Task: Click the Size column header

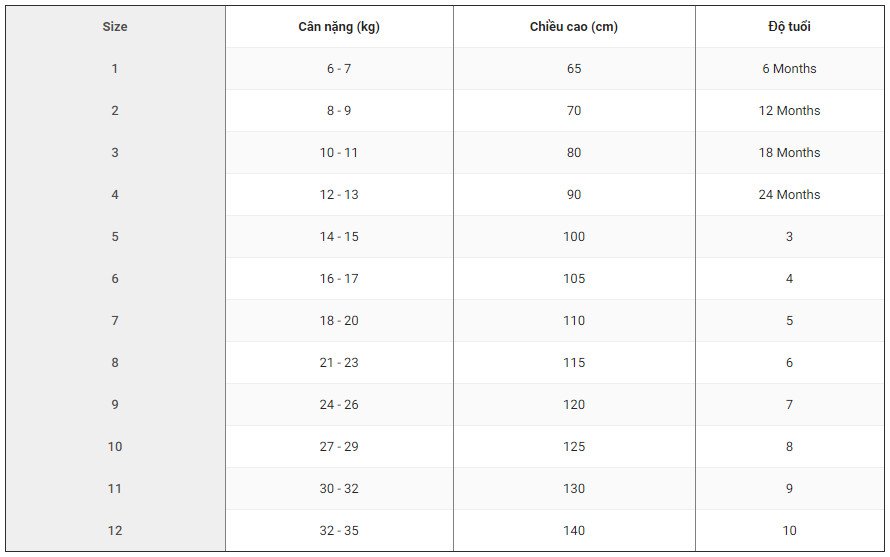Action: tap(115, 27)
